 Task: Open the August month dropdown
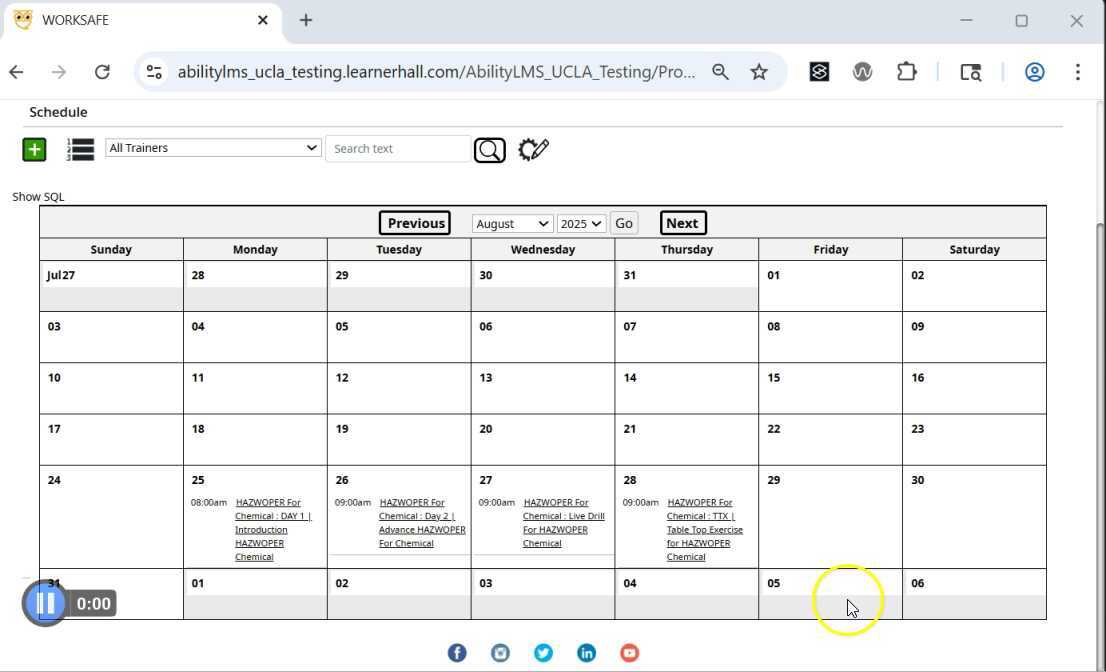click(x=511, y=224)
